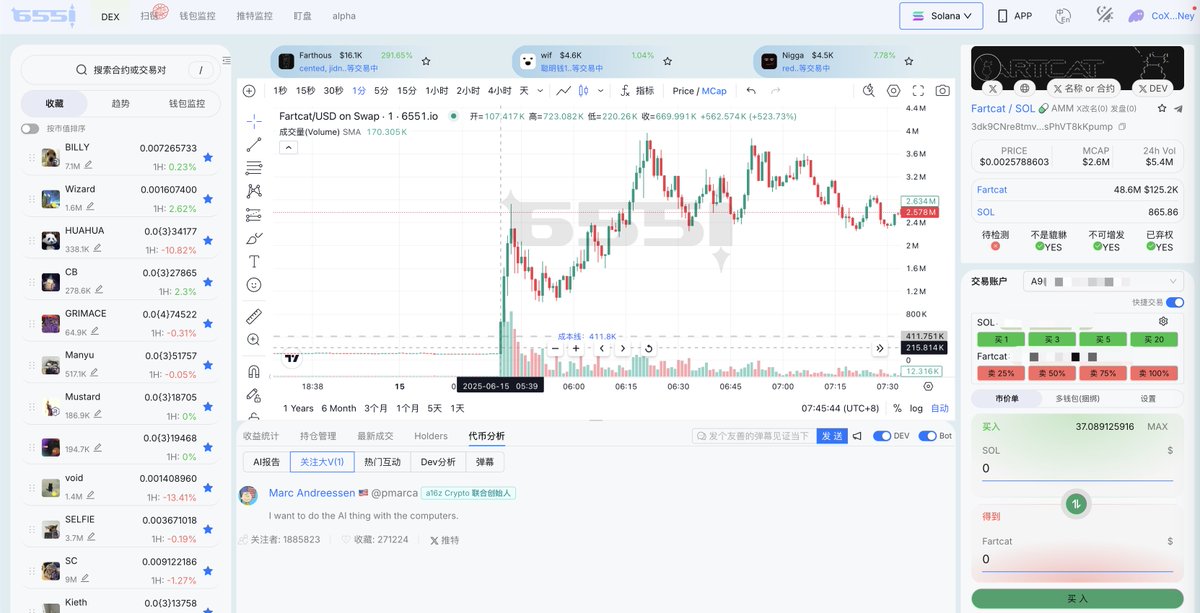Open the 交易账户 account selector
This screenshot has height=613, width=1200.
coord(1104,282)
